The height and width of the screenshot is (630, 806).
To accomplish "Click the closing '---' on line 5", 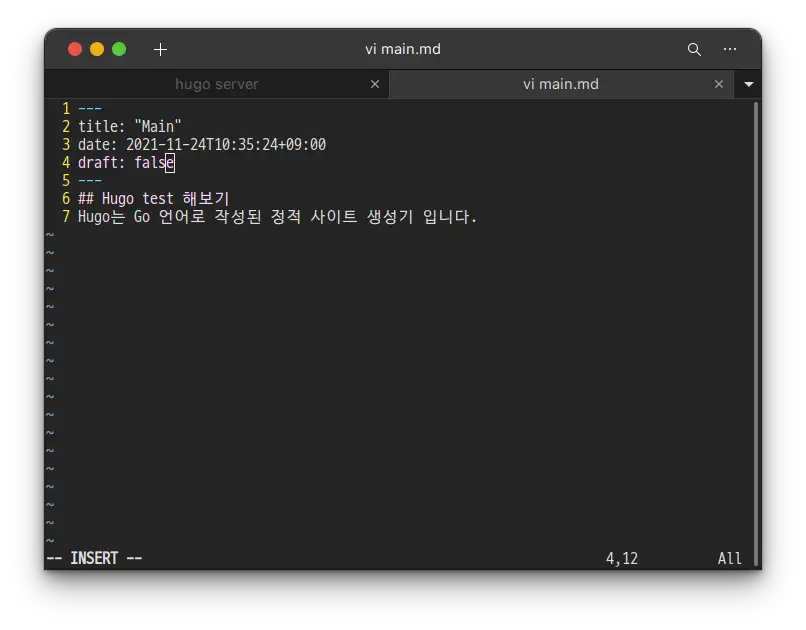I will click(x=89, y=180).
